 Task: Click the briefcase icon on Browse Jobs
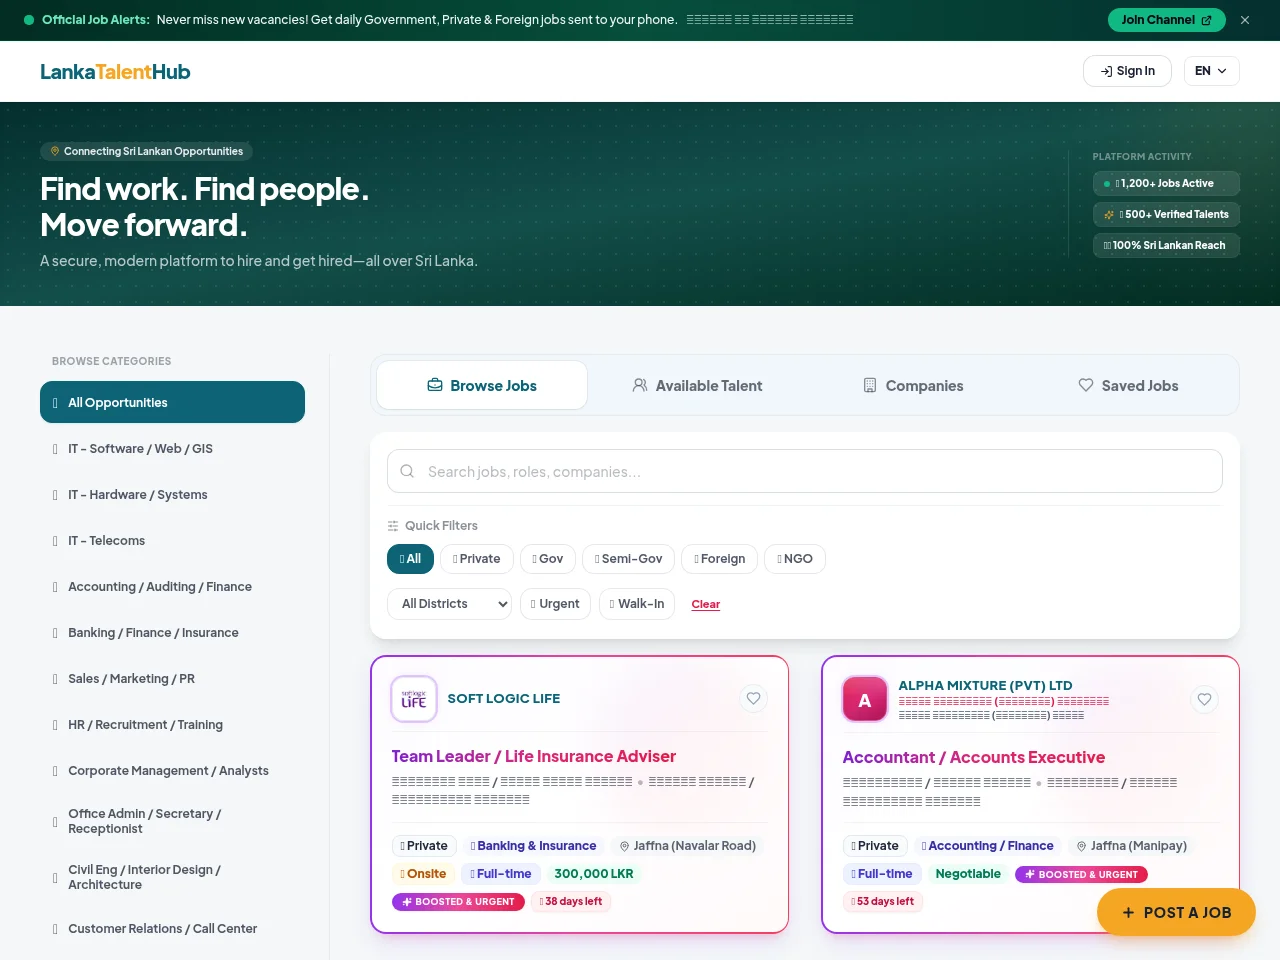click(x=435, y=385)
